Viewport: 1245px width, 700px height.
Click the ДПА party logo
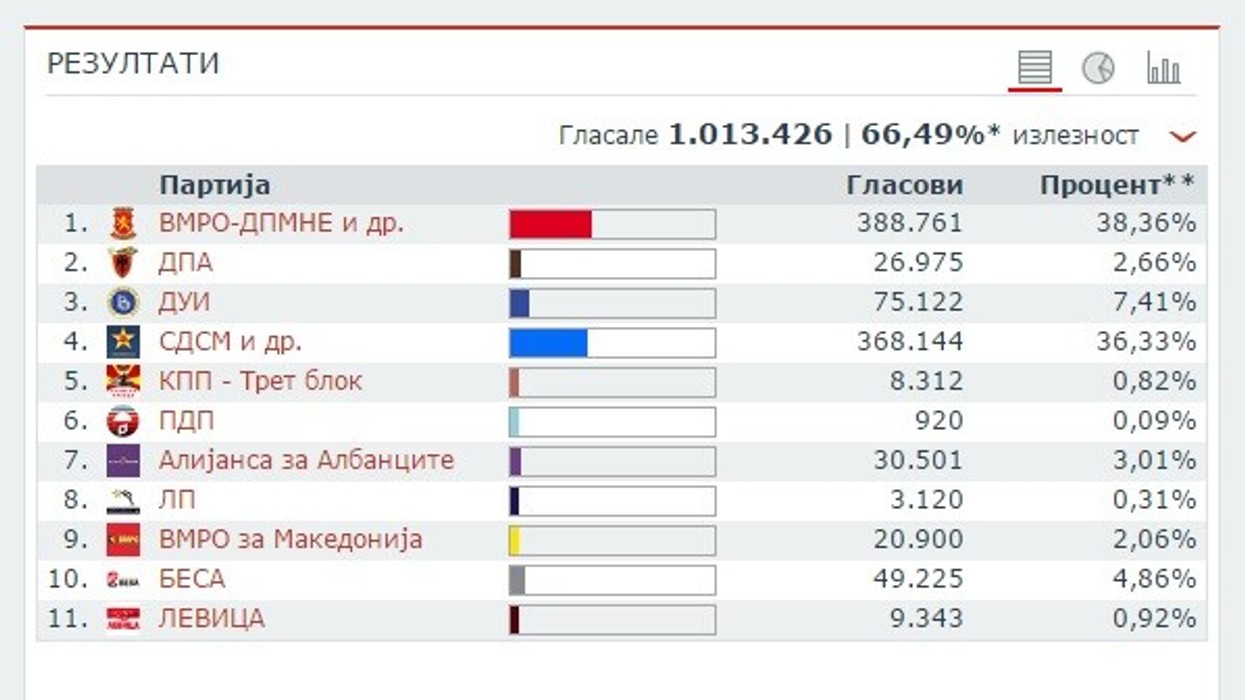(123, 263)
